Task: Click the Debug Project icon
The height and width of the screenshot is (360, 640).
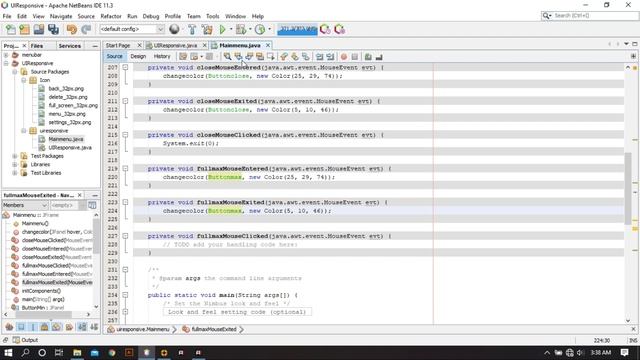Action: (241, 29)
